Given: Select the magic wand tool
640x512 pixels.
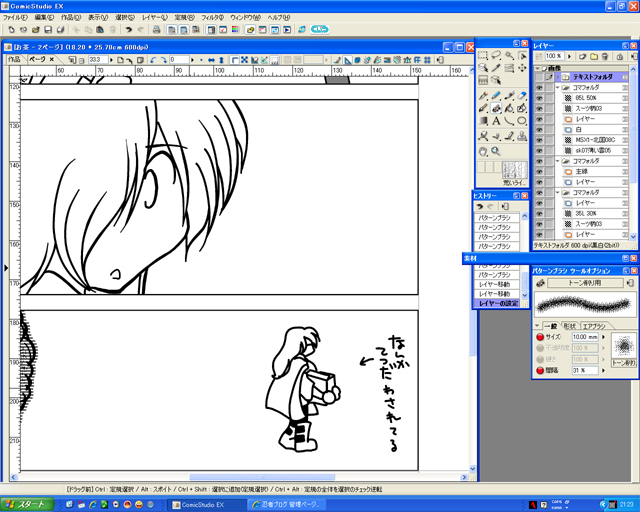Looking at the screenshot, I should (509, 55).
